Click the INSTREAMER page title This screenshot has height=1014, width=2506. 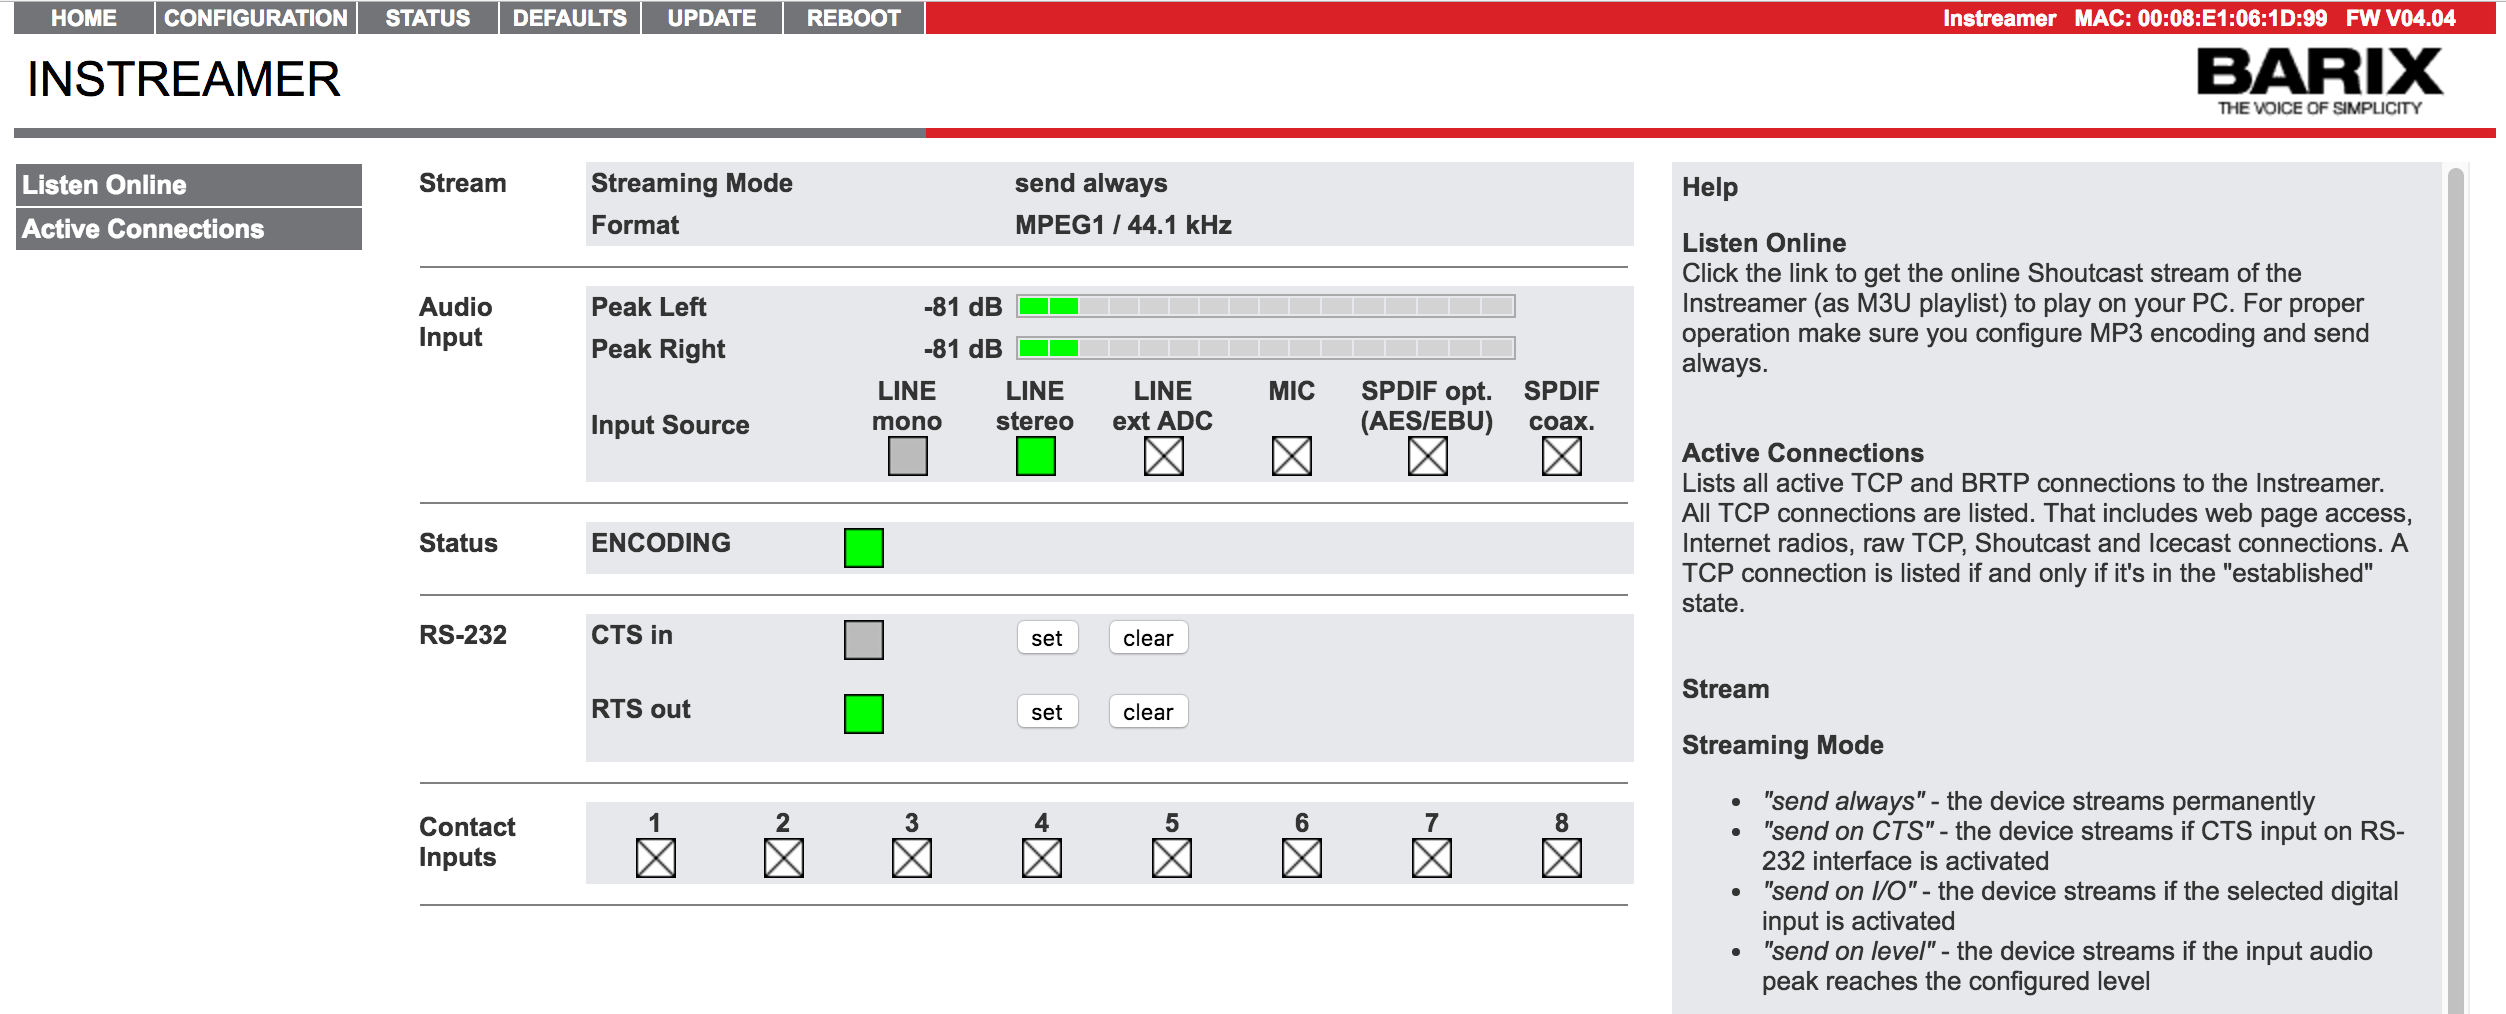(184, 79)
